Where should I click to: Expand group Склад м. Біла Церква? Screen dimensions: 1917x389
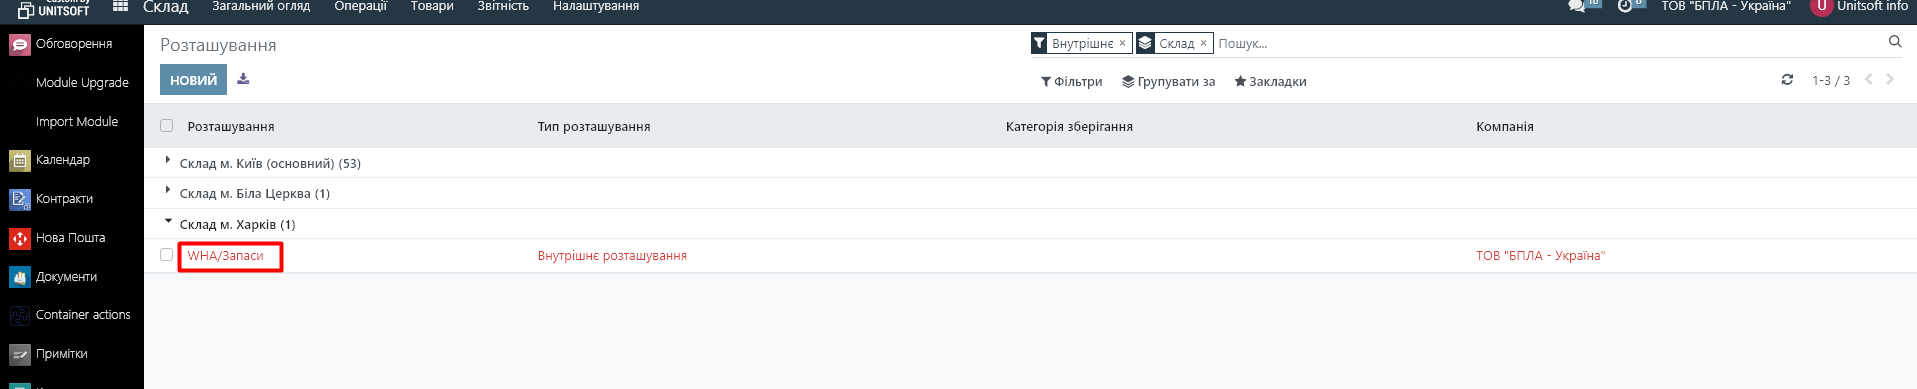click(x=254, y=193)
